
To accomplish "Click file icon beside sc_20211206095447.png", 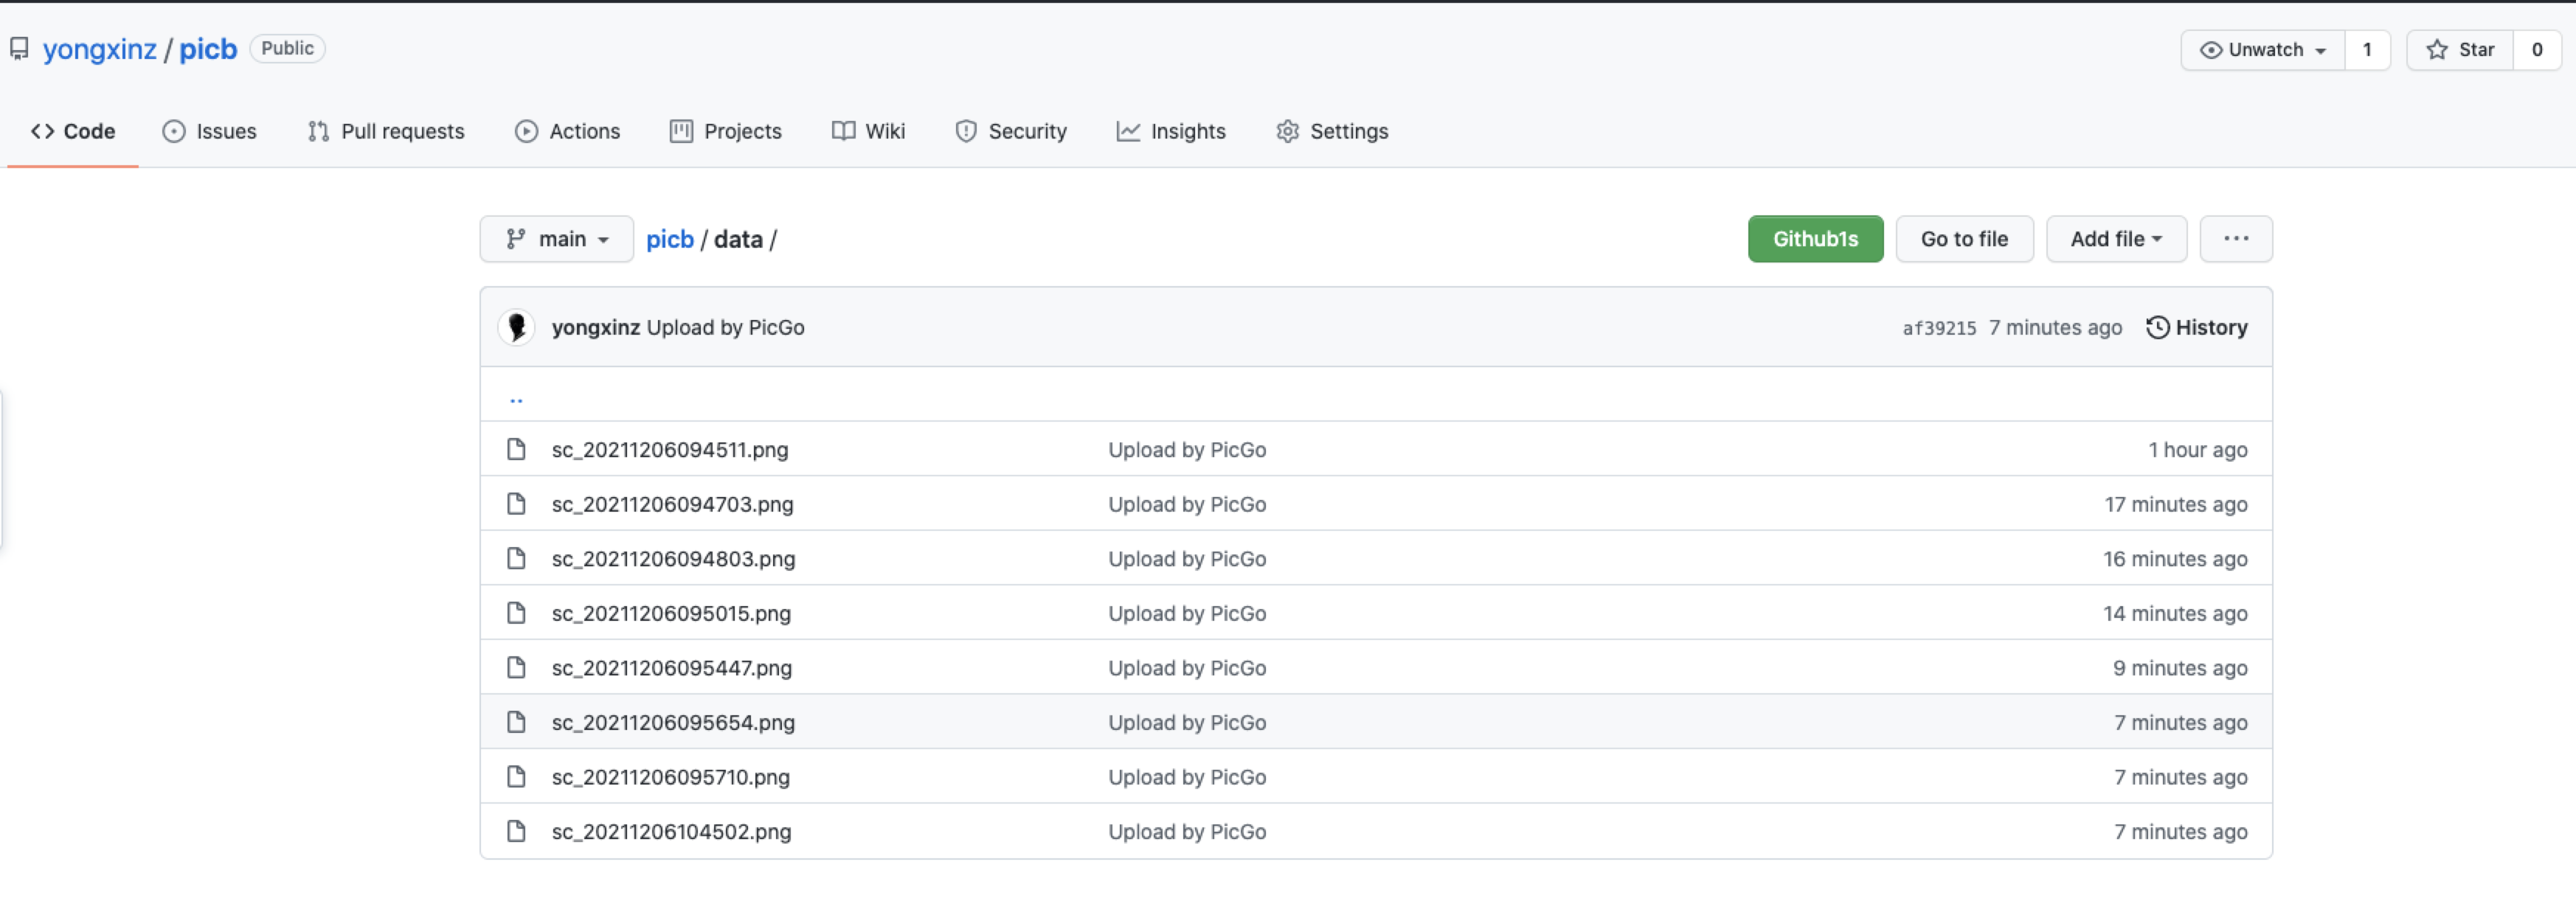I will [x=516, y=667].
